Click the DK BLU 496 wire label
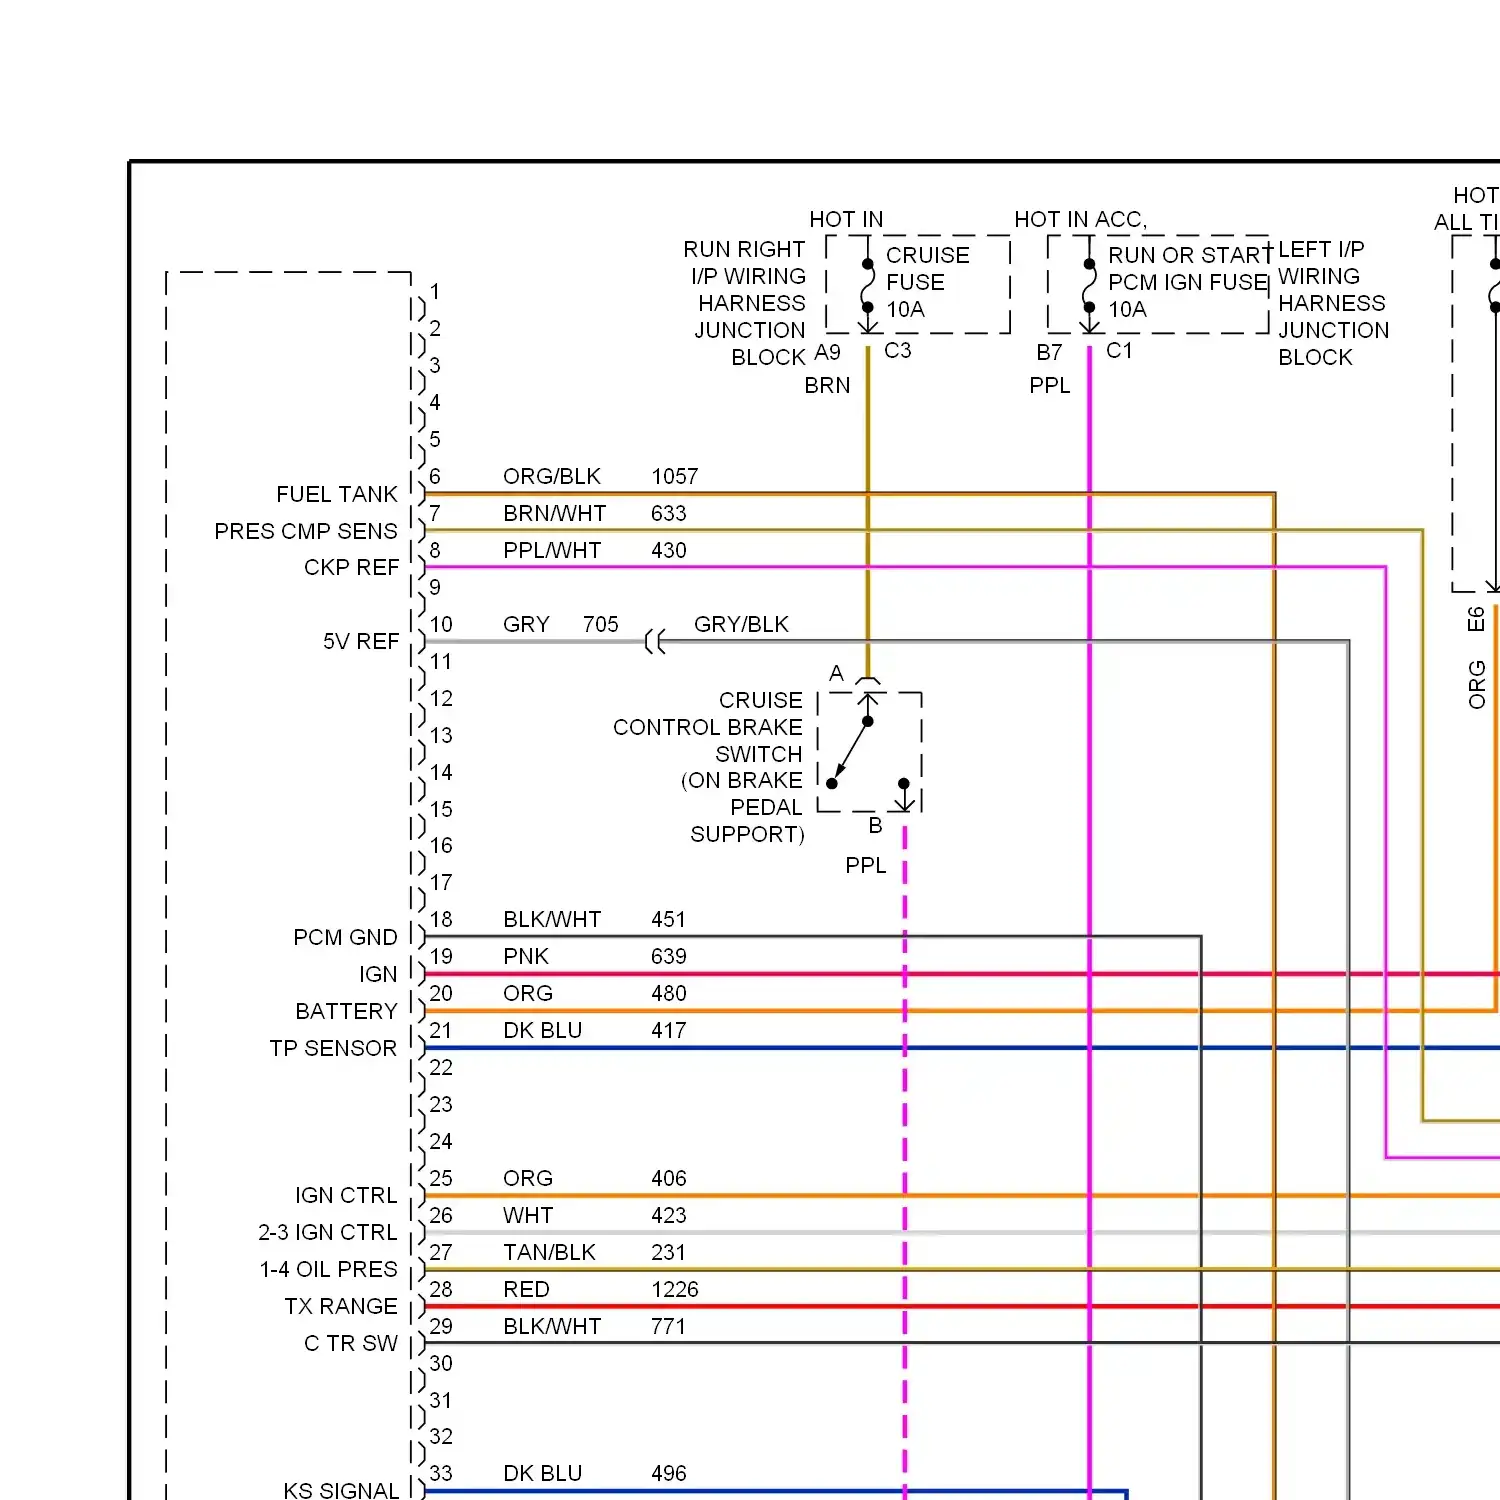 coord(594,1473)
